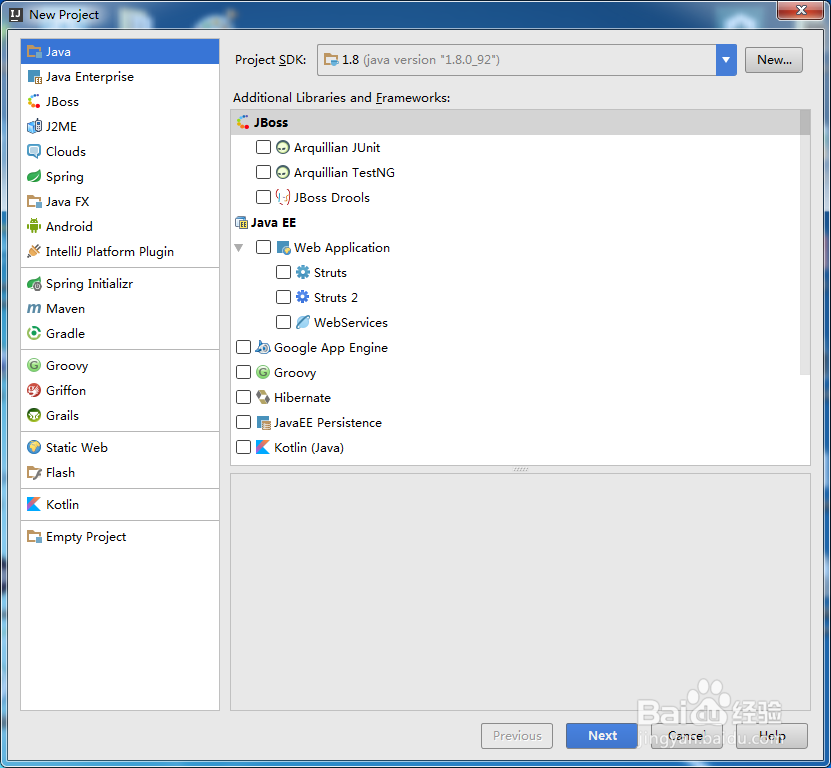831x768 pixels.
Task: Click the JavaEE Persistence icon
Action: pos(263,422)
